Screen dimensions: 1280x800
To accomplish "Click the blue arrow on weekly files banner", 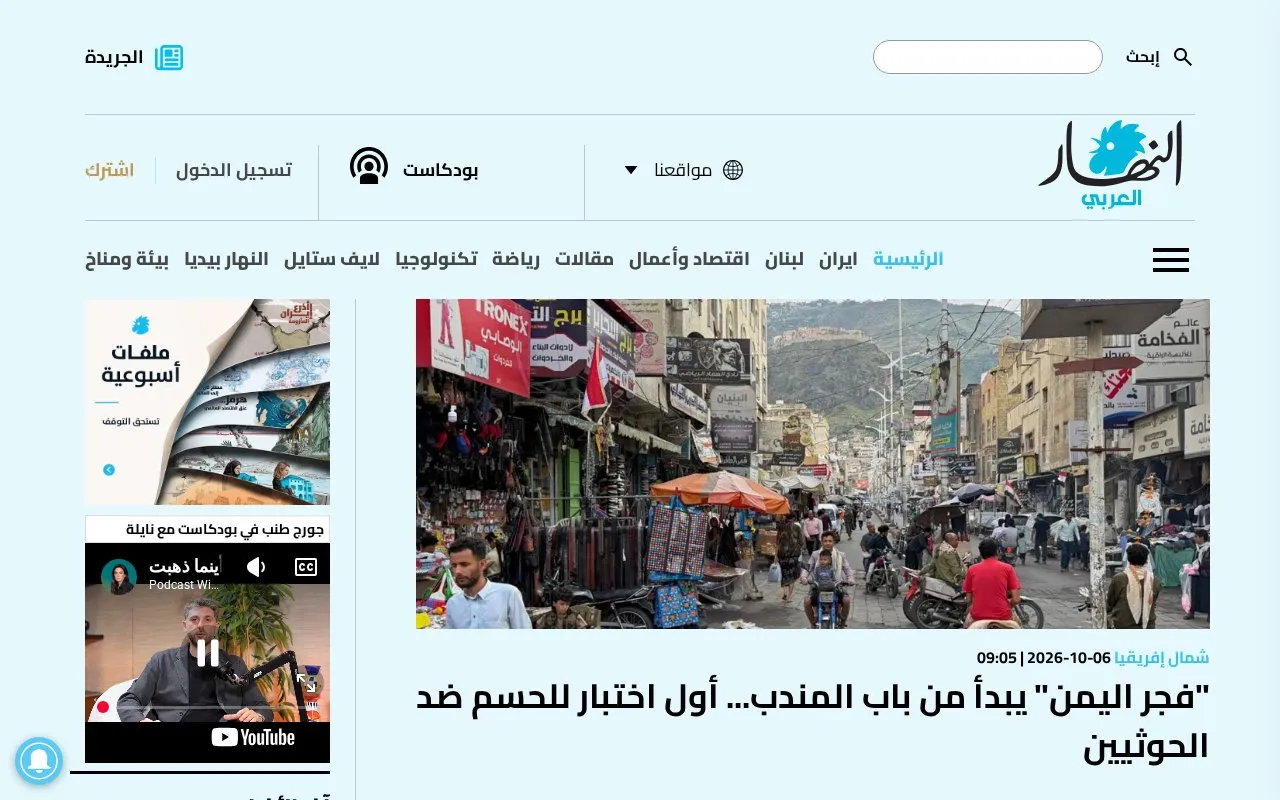I will [109, 470].
